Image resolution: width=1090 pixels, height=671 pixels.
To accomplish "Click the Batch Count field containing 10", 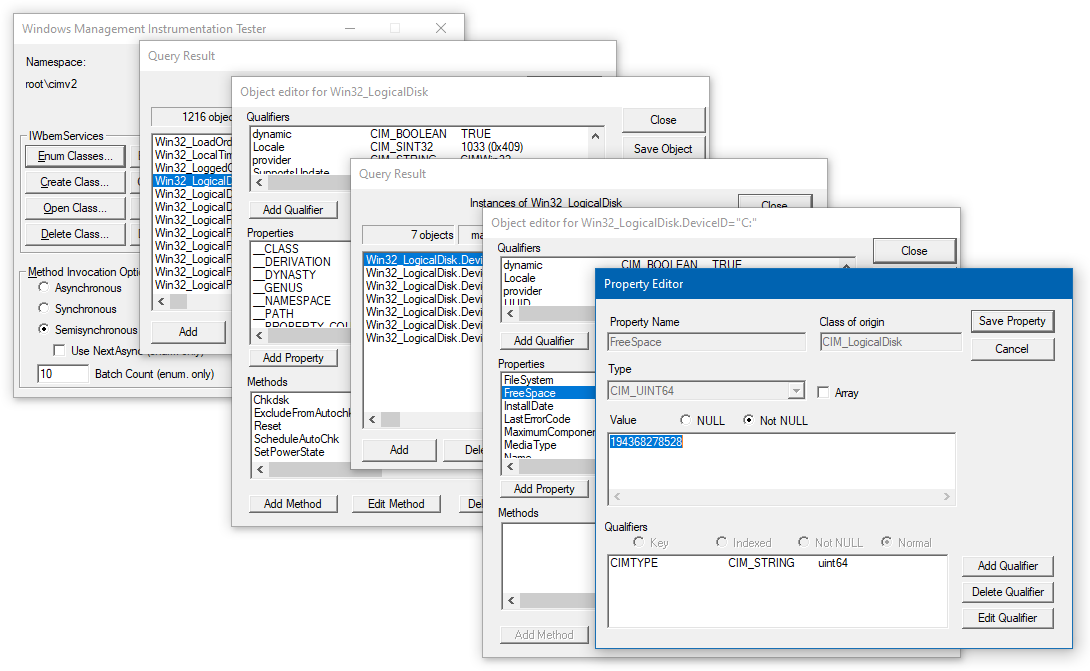I will 63,374.
